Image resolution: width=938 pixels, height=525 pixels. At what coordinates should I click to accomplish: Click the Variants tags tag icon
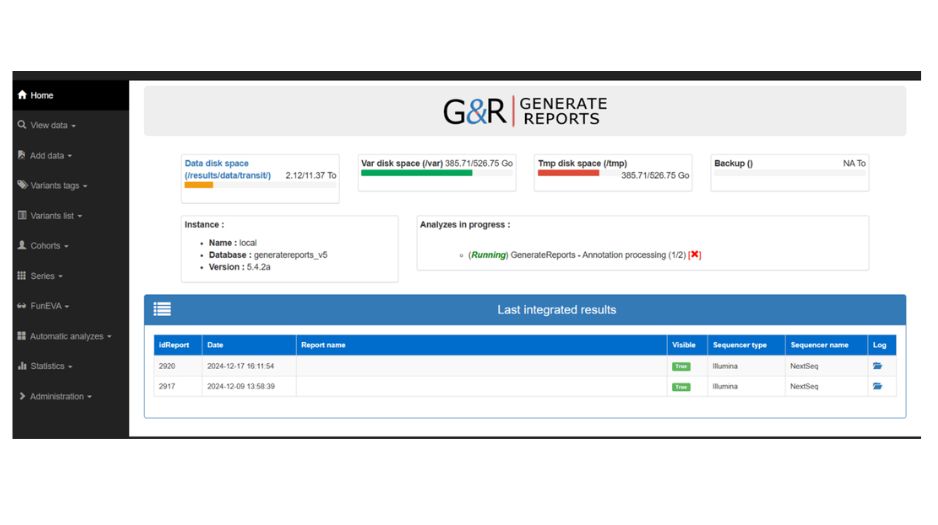[x=22, y=185]
